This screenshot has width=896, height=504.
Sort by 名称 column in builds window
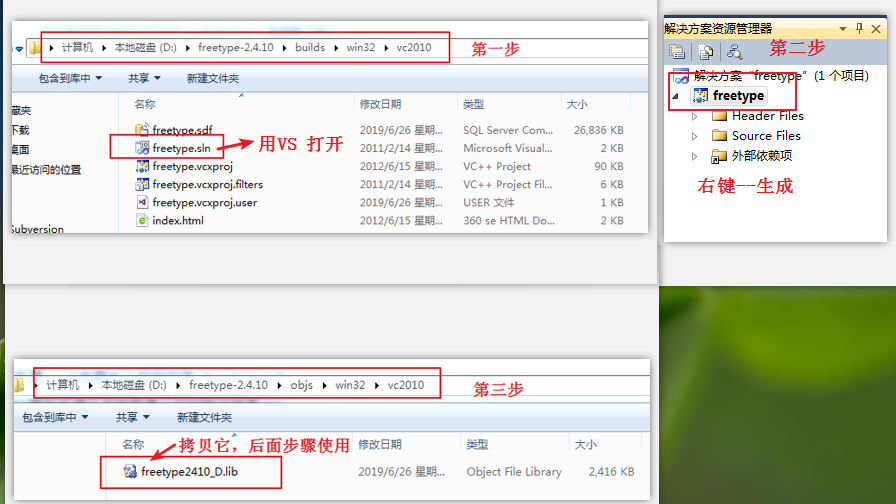click(x=145, y=104)
